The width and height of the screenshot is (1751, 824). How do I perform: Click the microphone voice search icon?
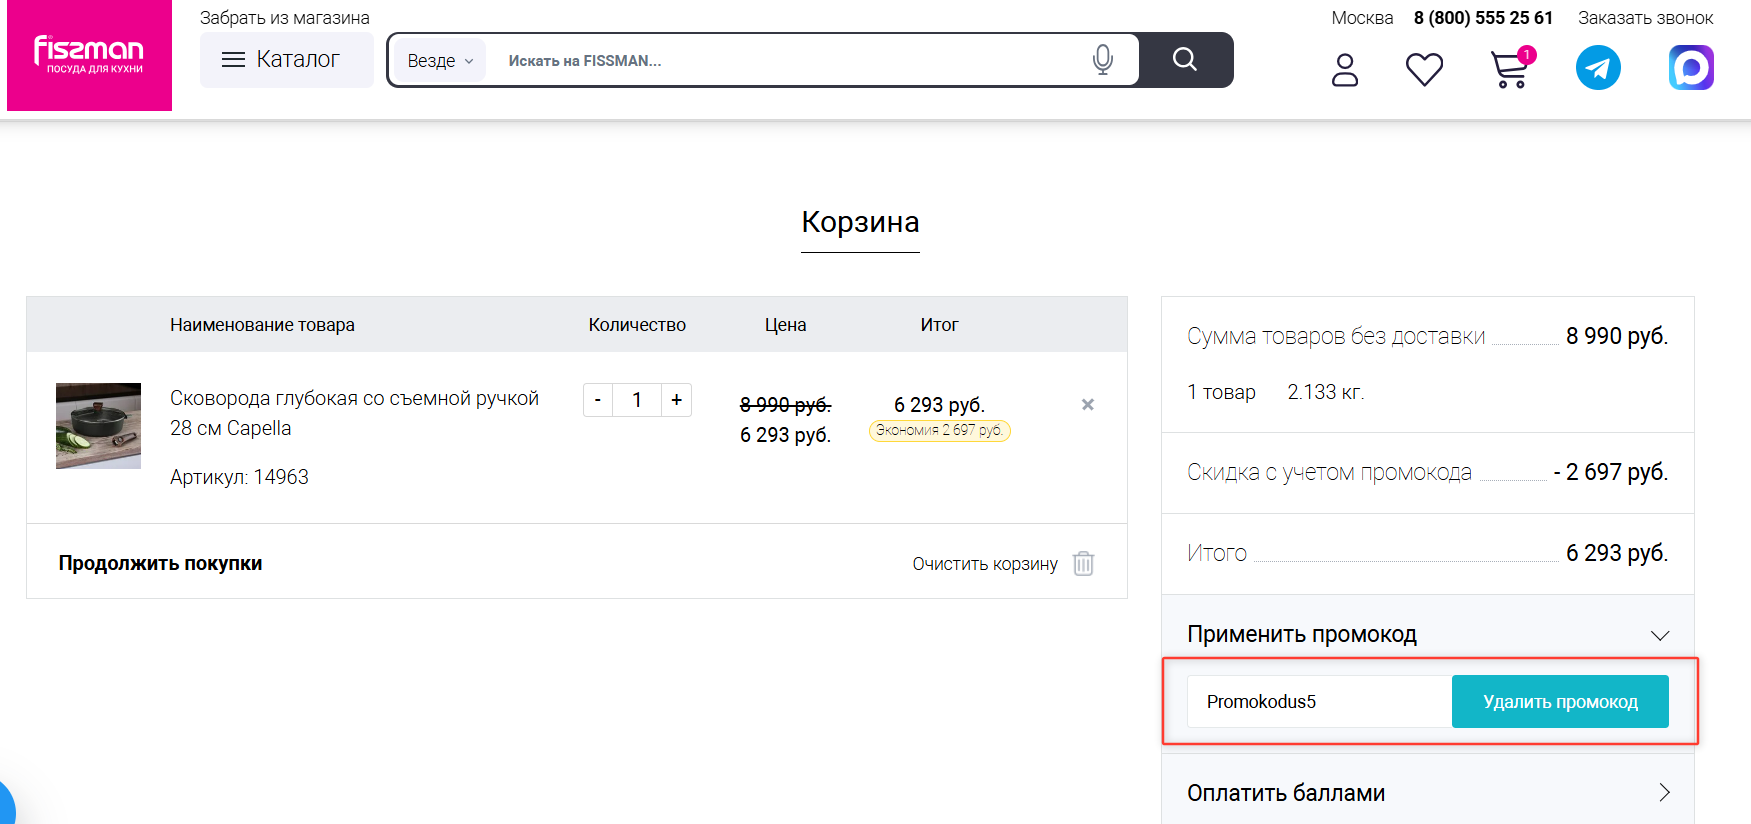1102,60
